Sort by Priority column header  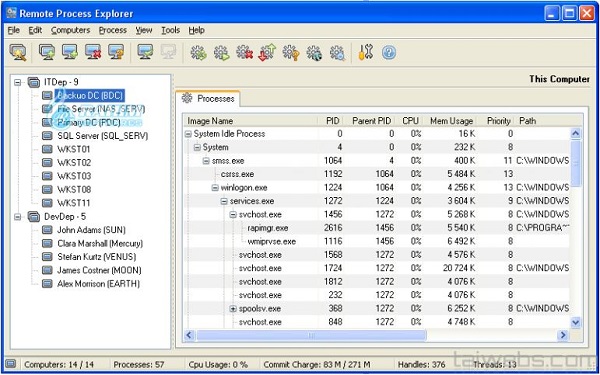tap(497, 121)
